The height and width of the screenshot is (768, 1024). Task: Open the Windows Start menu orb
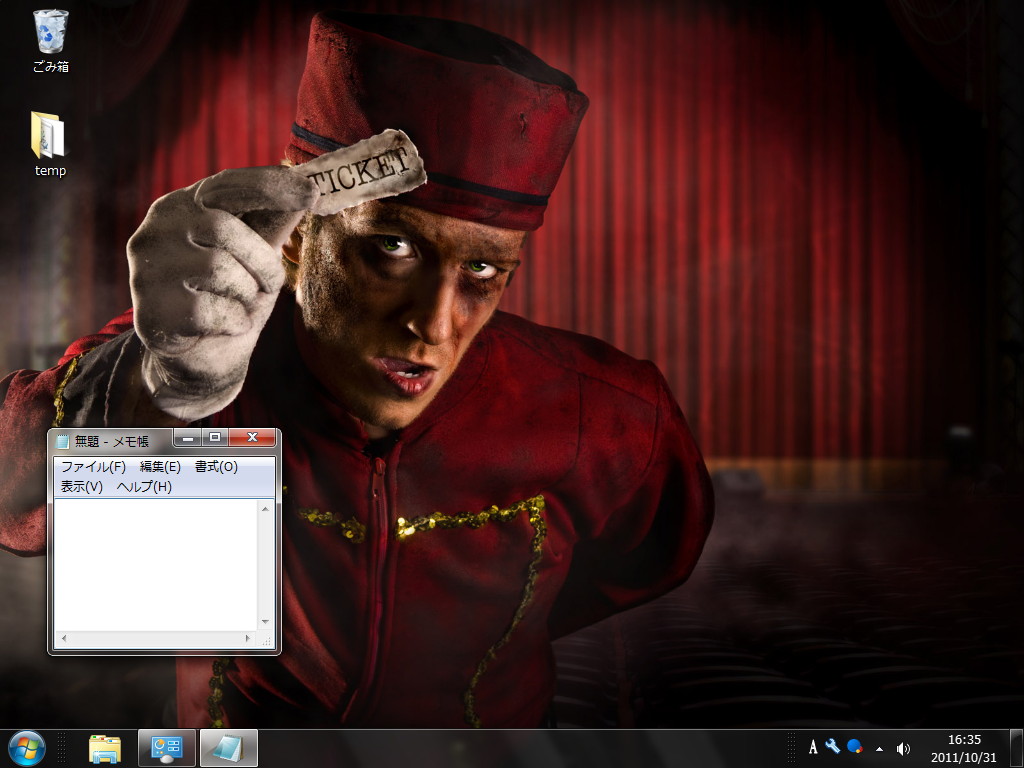(x=27, y=748)
